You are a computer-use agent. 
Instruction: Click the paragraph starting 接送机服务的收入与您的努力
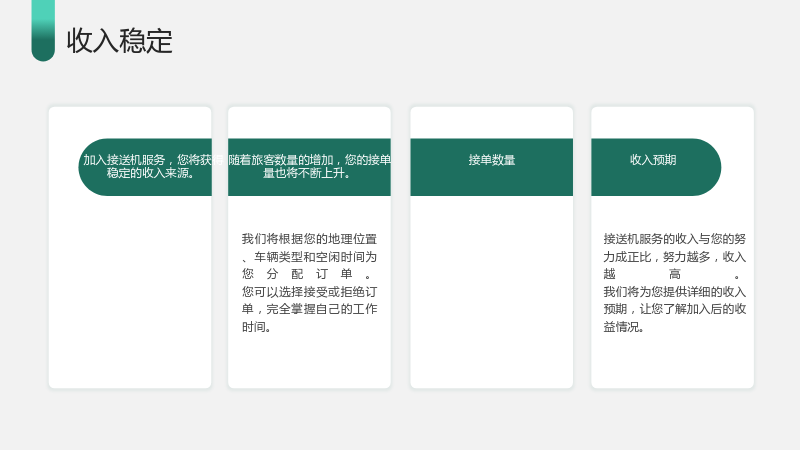click(x=674, y=283)
